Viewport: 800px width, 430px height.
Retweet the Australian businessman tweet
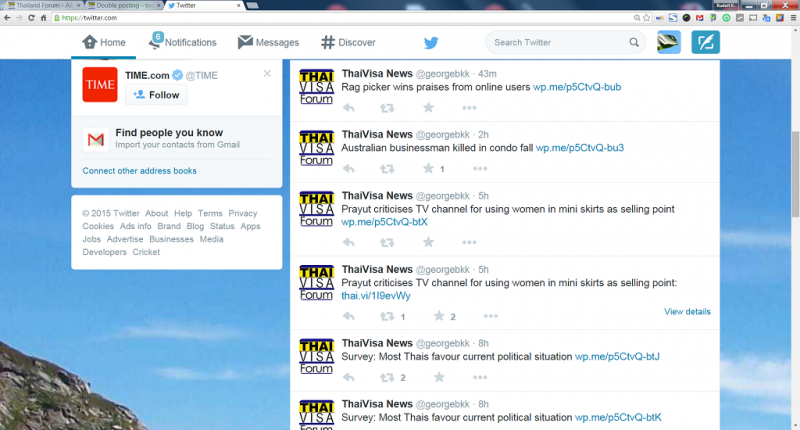(x=387, y=168)
